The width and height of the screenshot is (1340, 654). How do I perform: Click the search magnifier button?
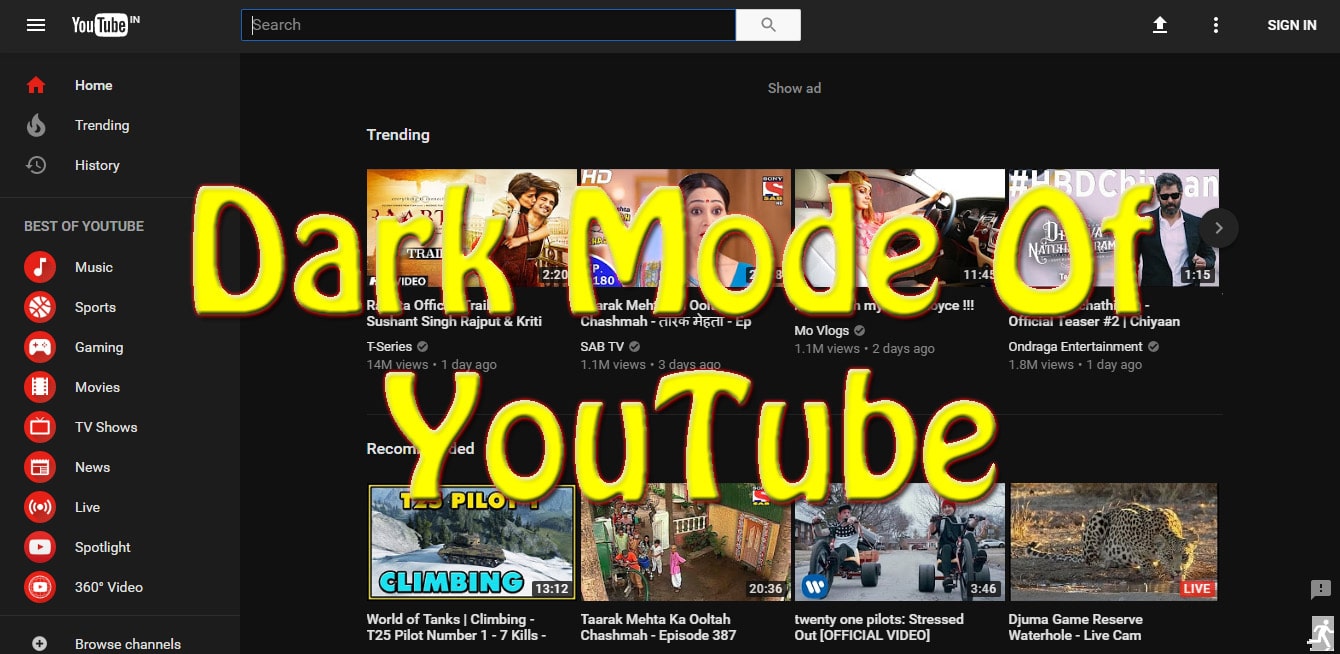click(768, 25)
